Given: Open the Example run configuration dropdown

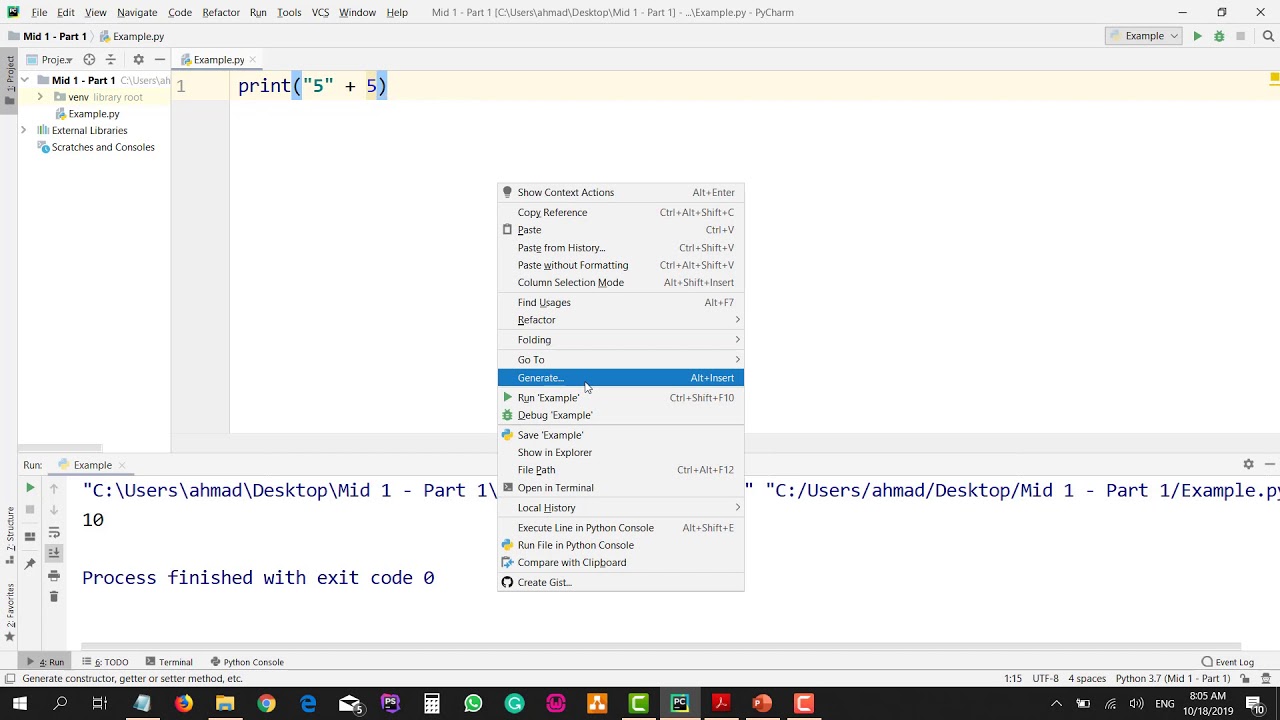Looking at the screenshot, I should 1144,36.
